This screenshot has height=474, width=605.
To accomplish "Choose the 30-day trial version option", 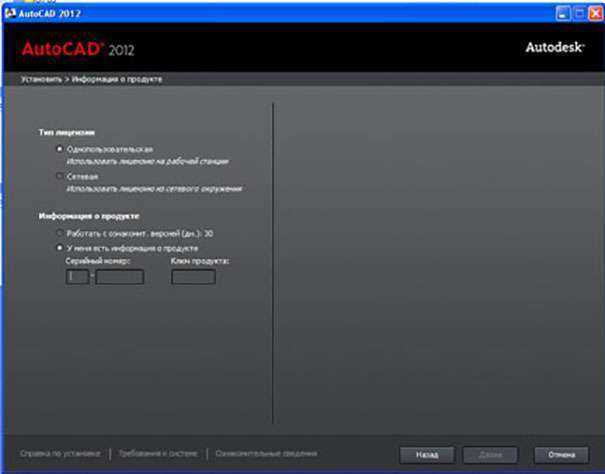I will click(59, 234).
